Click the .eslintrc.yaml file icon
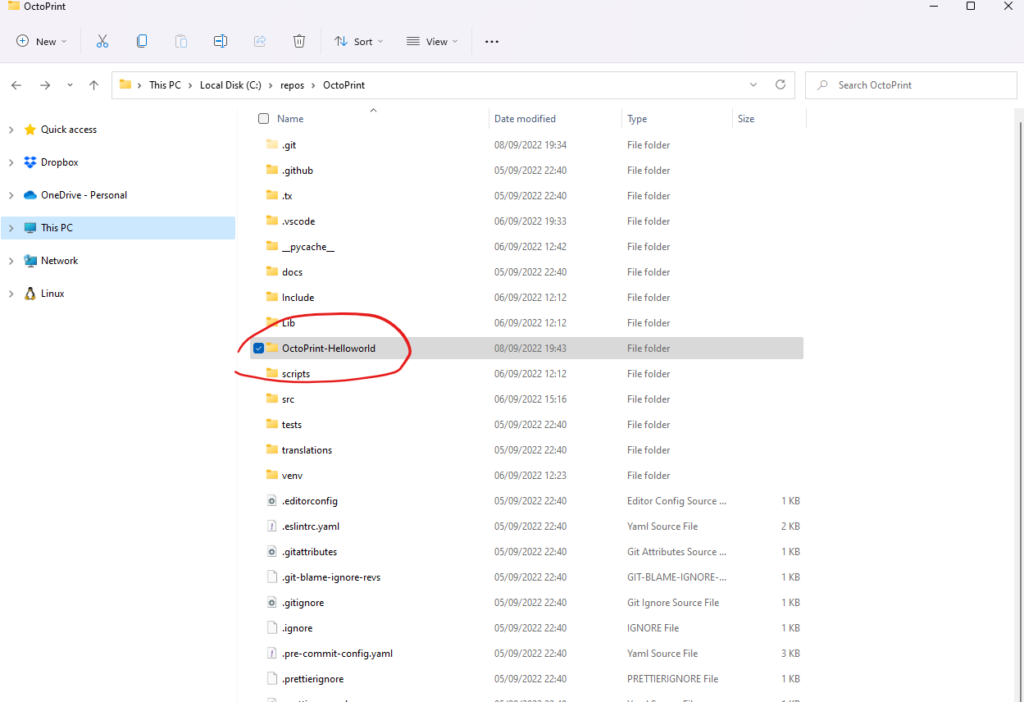1024x702 pixels. coord(272,526)
